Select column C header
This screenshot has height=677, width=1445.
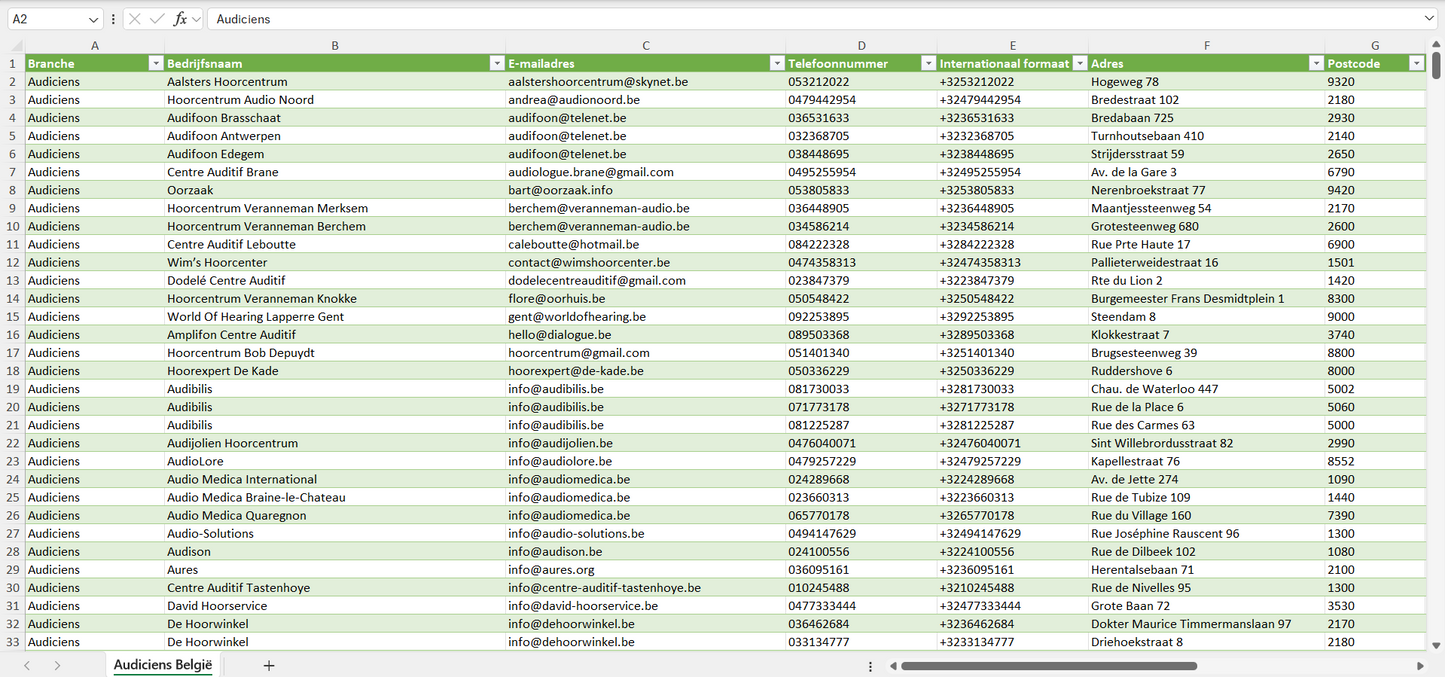click(646, 46)
